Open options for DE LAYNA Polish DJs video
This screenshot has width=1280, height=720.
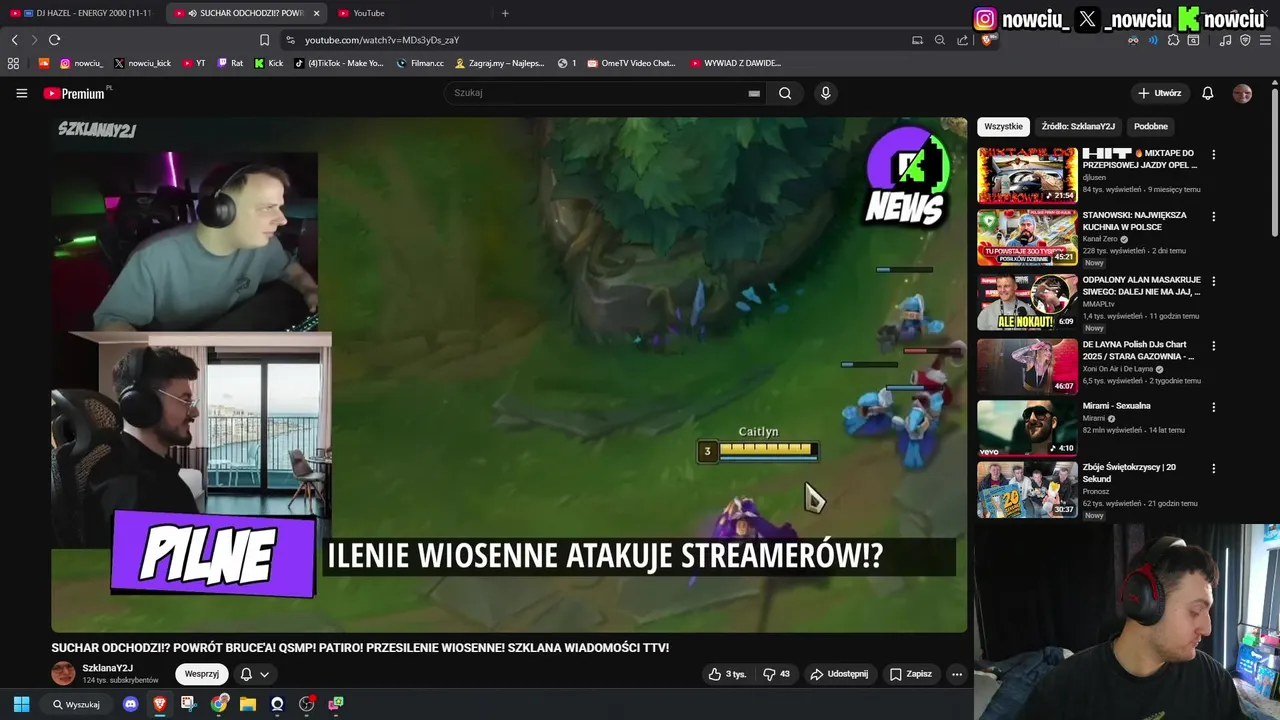click(x=1213, y=345)
